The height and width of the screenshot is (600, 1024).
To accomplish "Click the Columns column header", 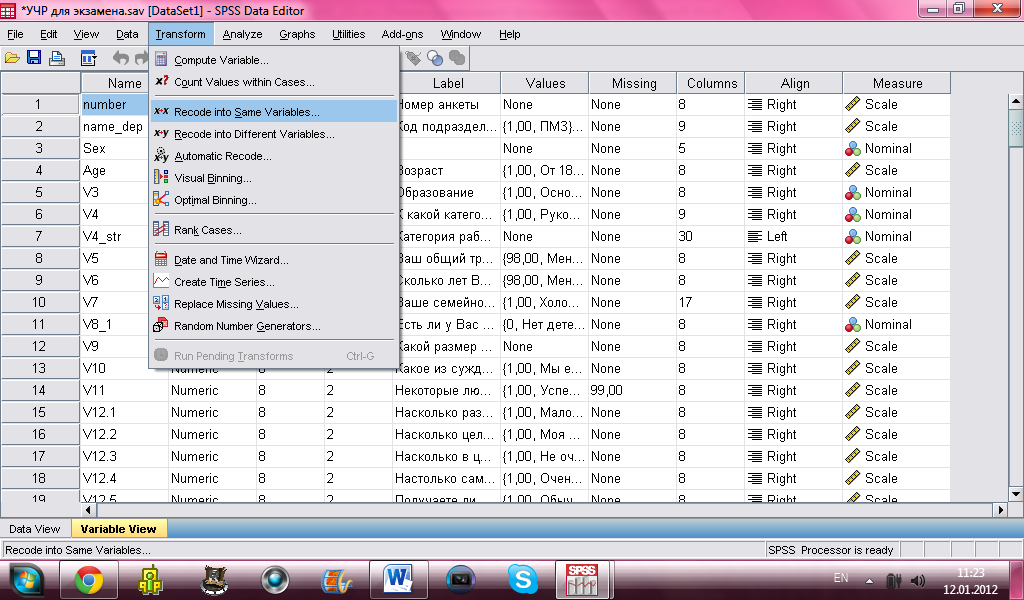I will [711, 83].
